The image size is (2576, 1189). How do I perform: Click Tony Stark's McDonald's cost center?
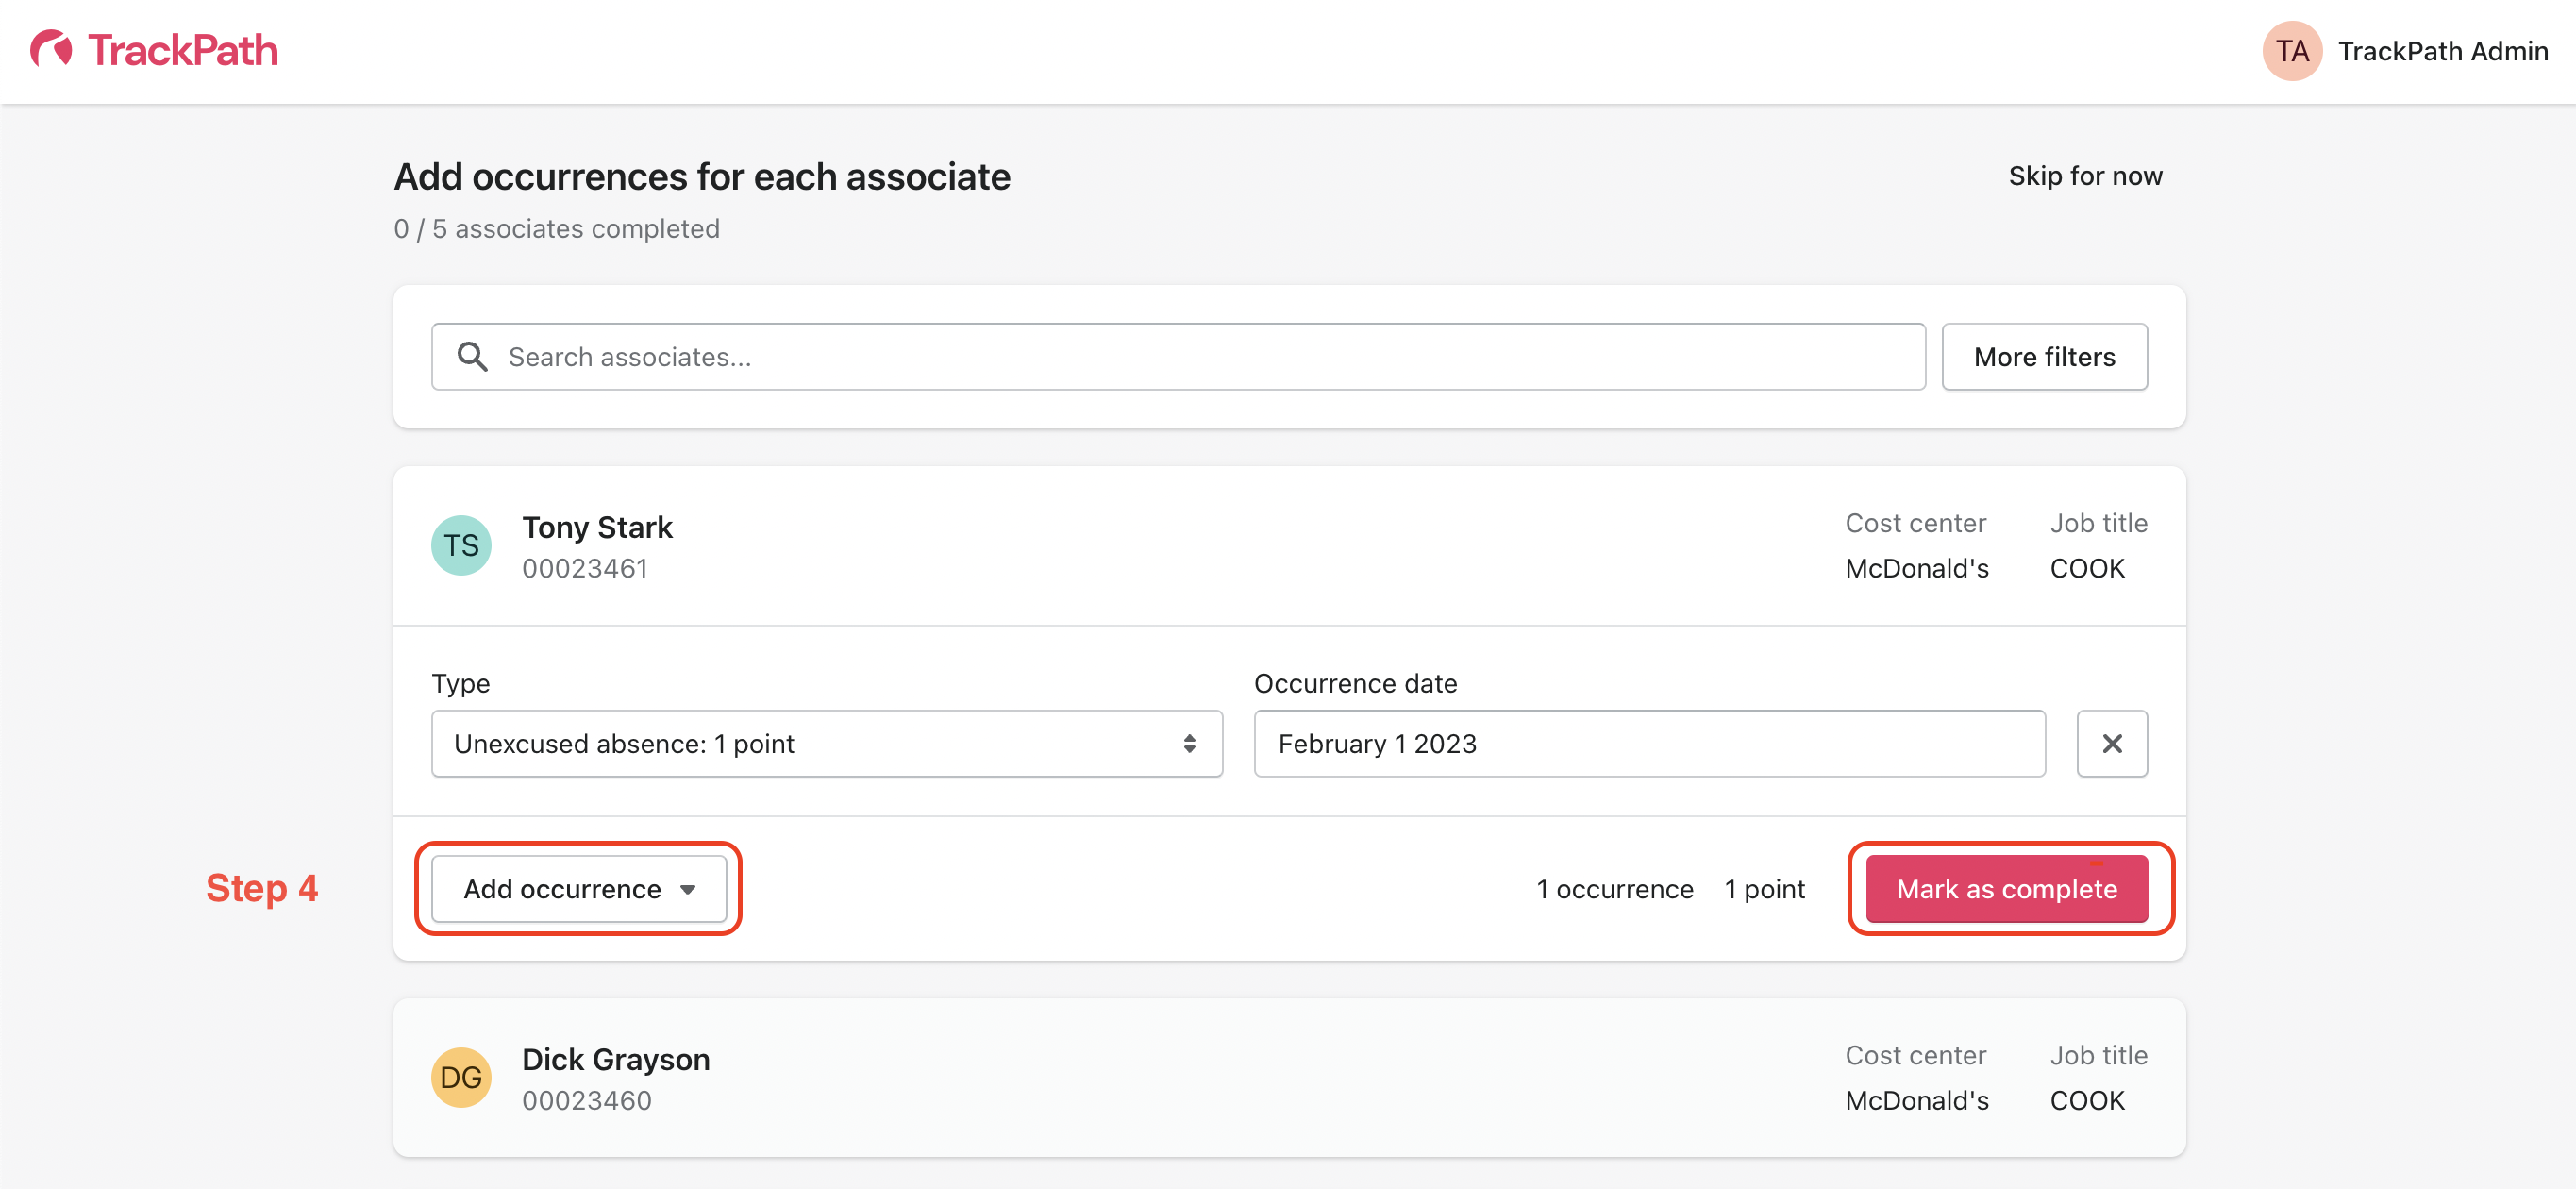pyautogui.click(x=1916, y=568)
